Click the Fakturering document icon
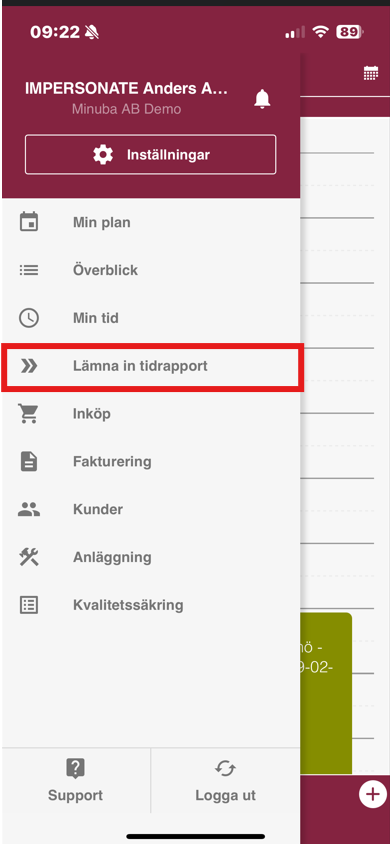This screenshot has height=844, width=390. click(x=29, y=461)
